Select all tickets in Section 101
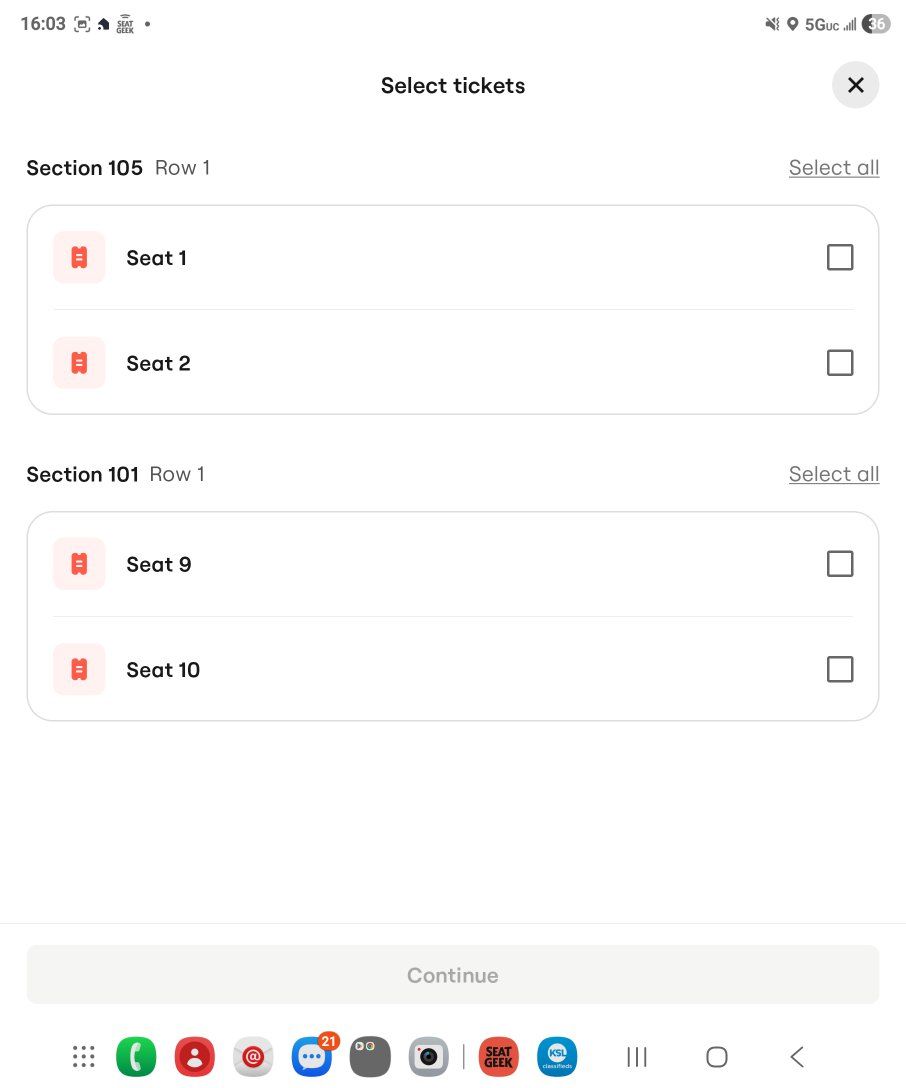This screenshot has height=1088, width=906. (833, 474)
